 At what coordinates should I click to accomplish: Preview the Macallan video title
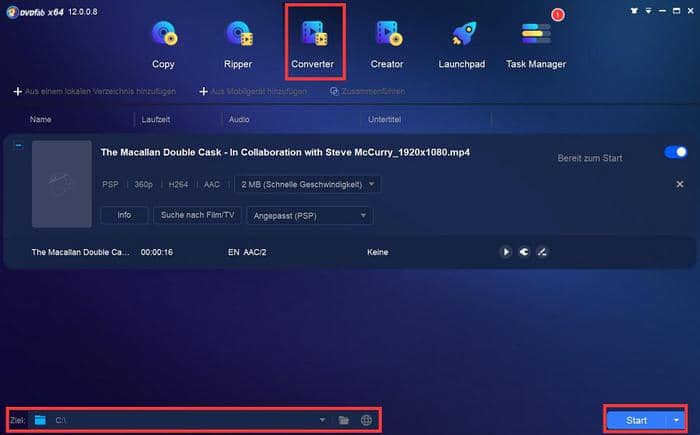[x=506, y=252]
